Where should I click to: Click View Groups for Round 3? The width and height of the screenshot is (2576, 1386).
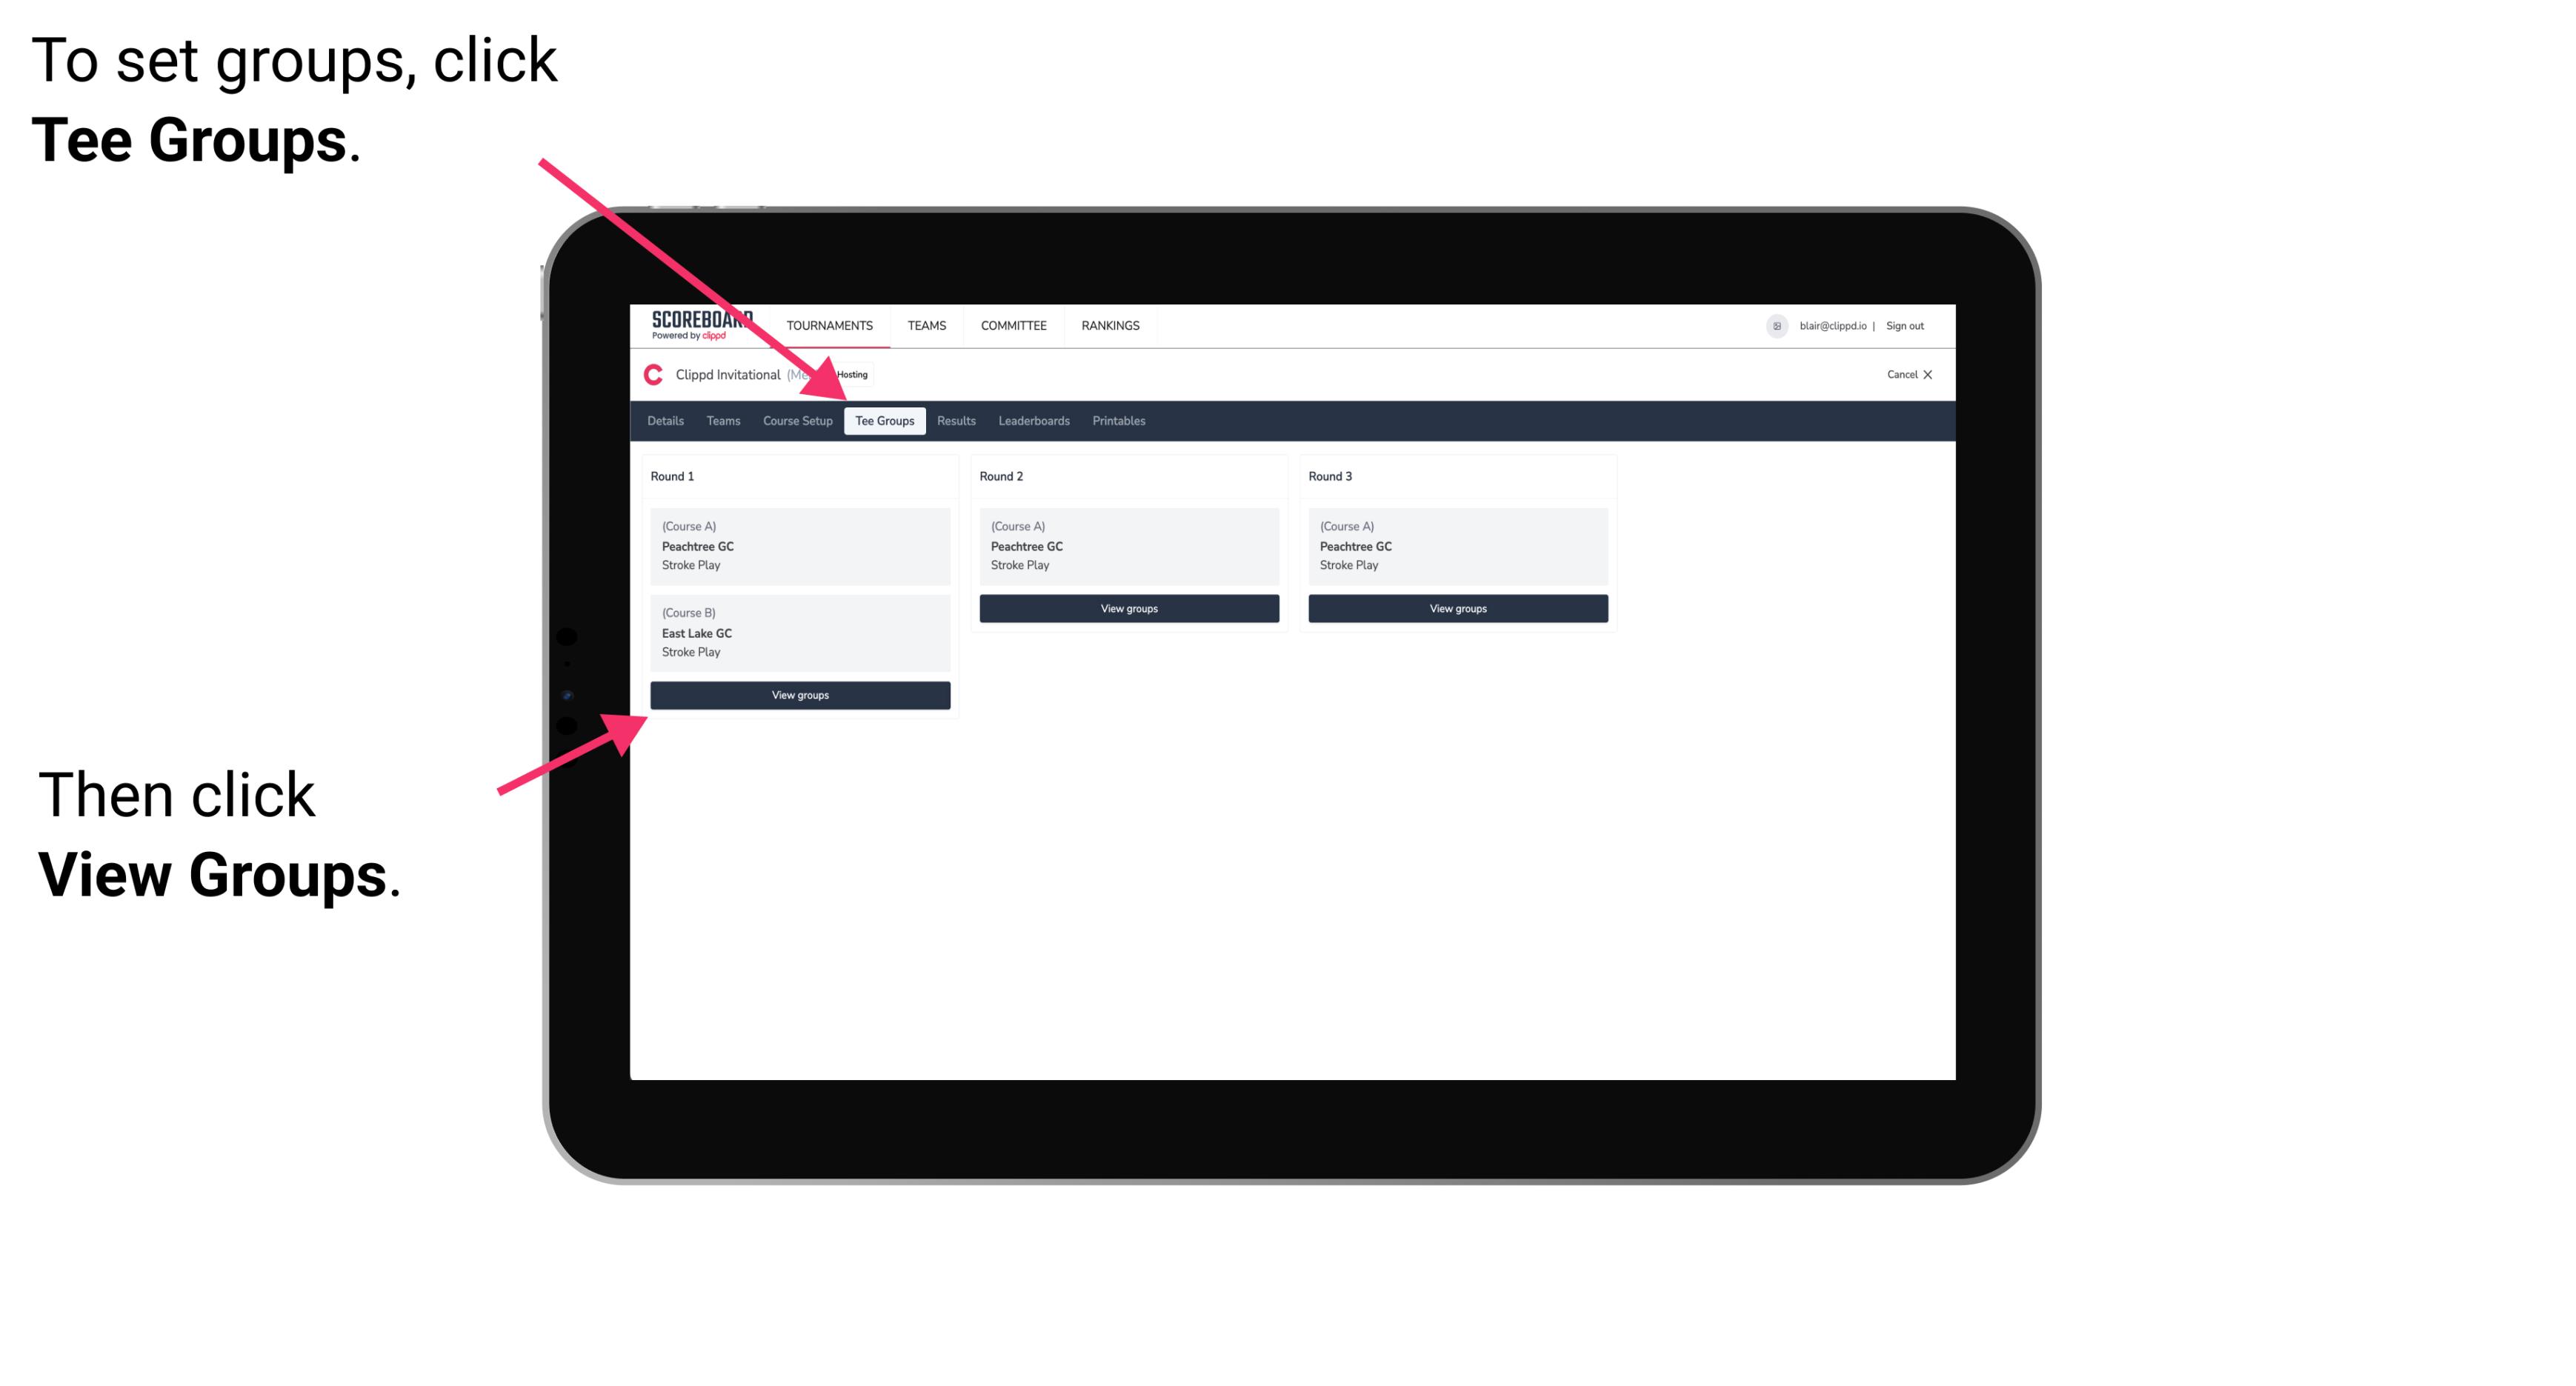coord(1454,607)
